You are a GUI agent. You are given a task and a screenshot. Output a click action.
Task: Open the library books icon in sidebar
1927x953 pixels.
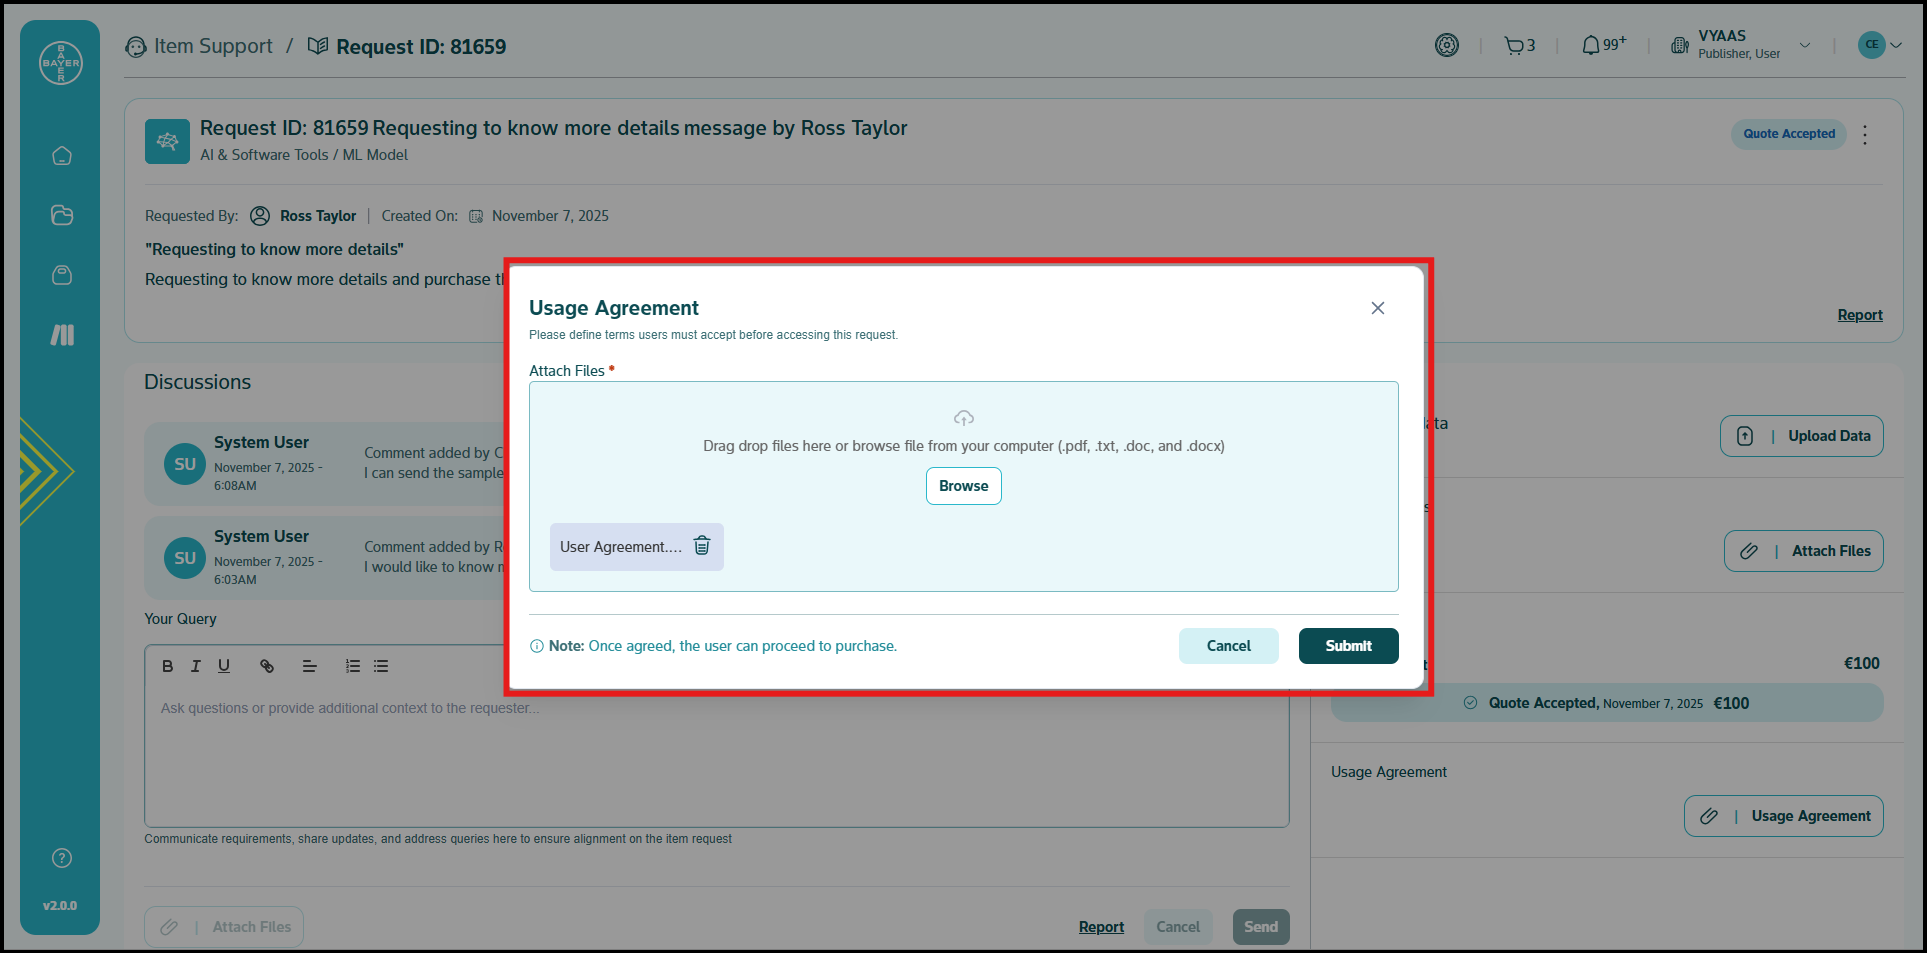(x=62, y=335)
